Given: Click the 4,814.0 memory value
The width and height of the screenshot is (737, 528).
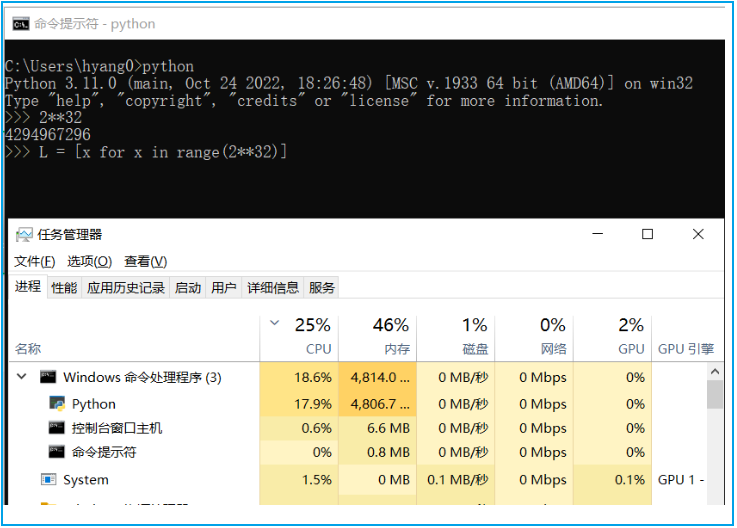Looking at the screenshot, I should coord(380,377).
